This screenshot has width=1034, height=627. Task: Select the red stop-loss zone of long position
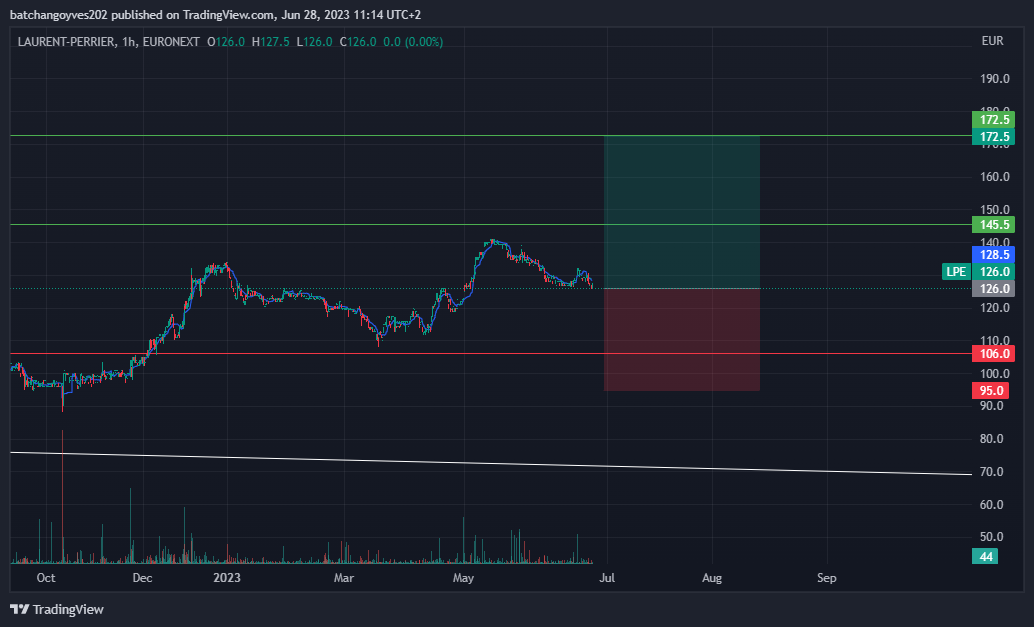click(x=682, y=340)
